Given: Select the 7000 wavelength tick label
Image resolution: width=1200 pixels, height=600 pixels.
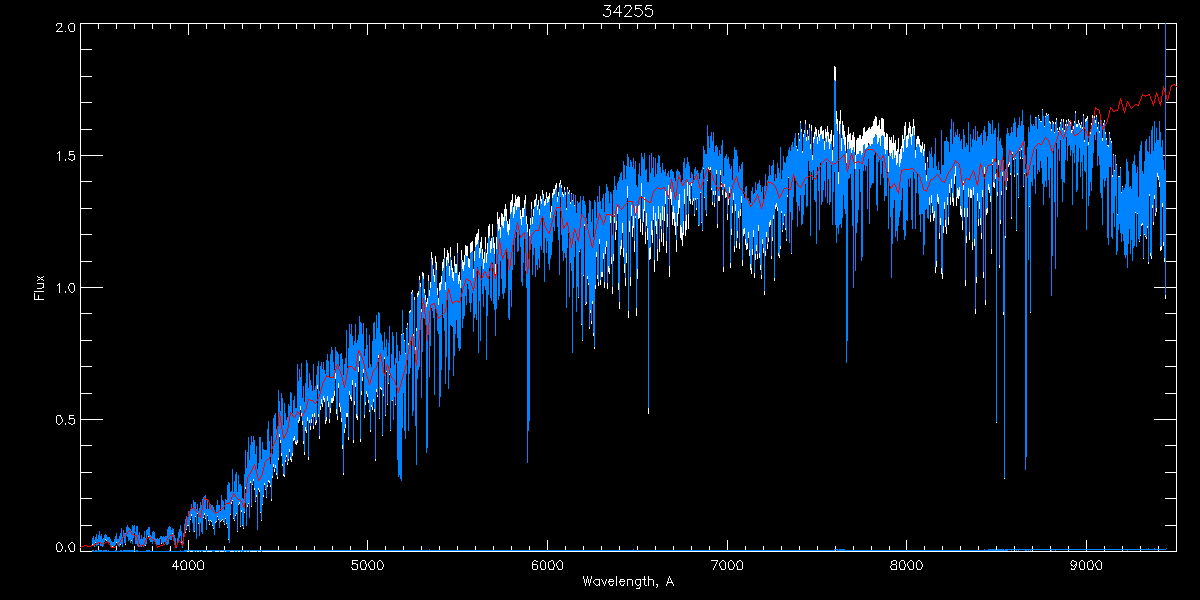Looking at the screenshot, I should [x=727, y=565].
